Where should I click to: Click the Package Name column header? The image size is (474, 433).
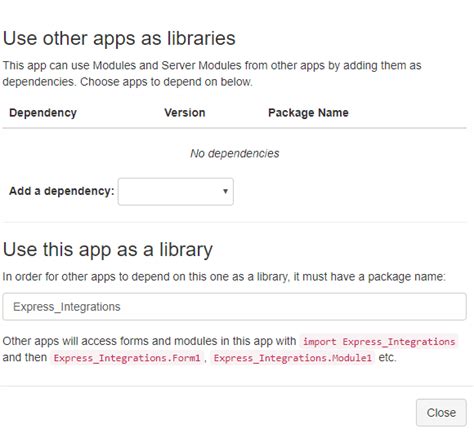308,113
